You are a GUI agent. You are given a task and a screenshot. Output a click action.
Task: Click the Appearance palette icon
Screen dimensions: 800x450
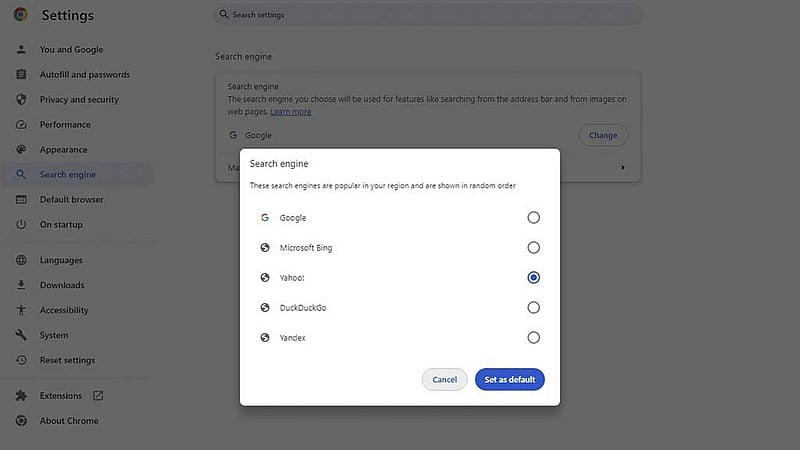(21, 149)
